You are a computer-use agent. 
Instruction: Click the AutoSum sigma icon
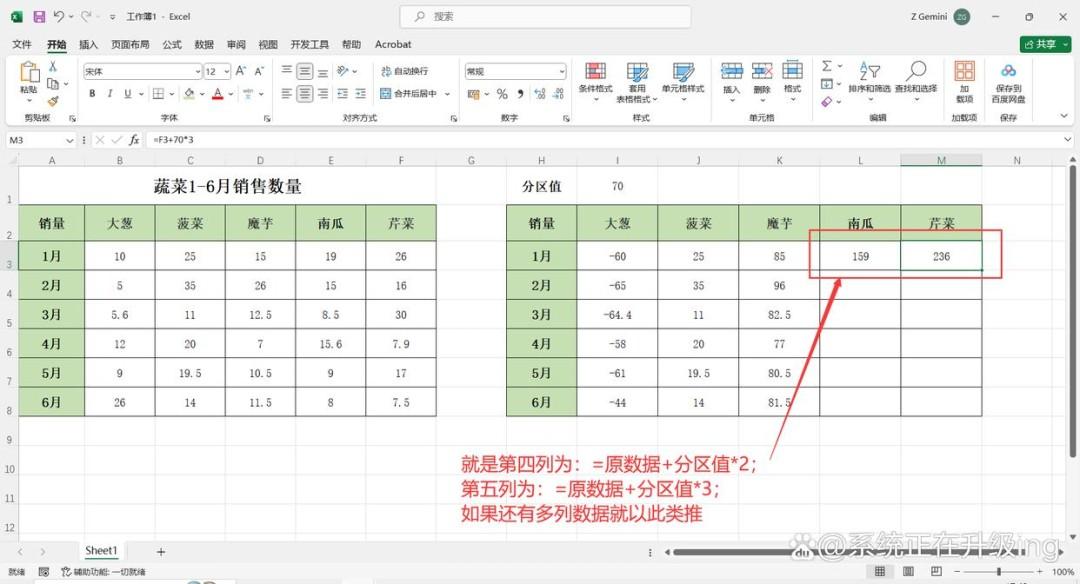(x=827, y=66)
